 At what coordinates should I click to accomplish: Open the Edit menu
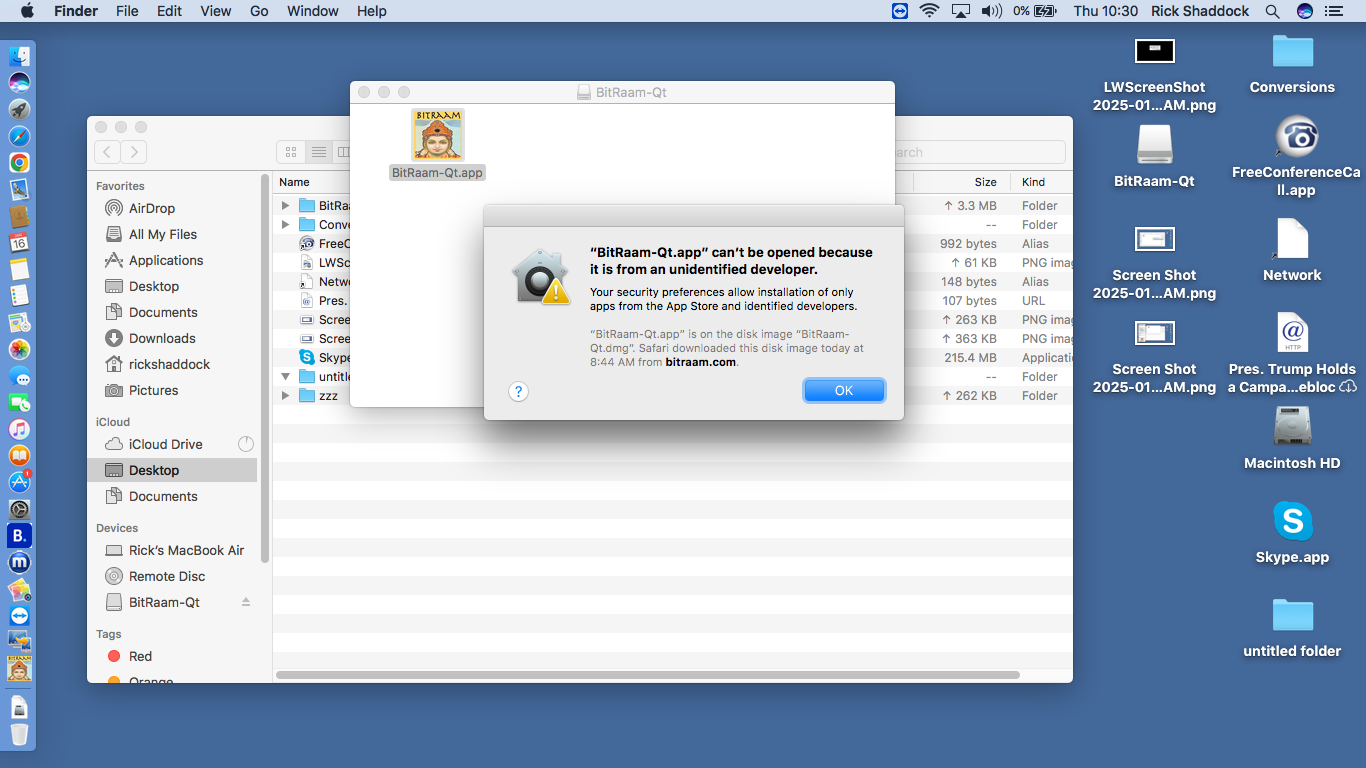(169, 11)
